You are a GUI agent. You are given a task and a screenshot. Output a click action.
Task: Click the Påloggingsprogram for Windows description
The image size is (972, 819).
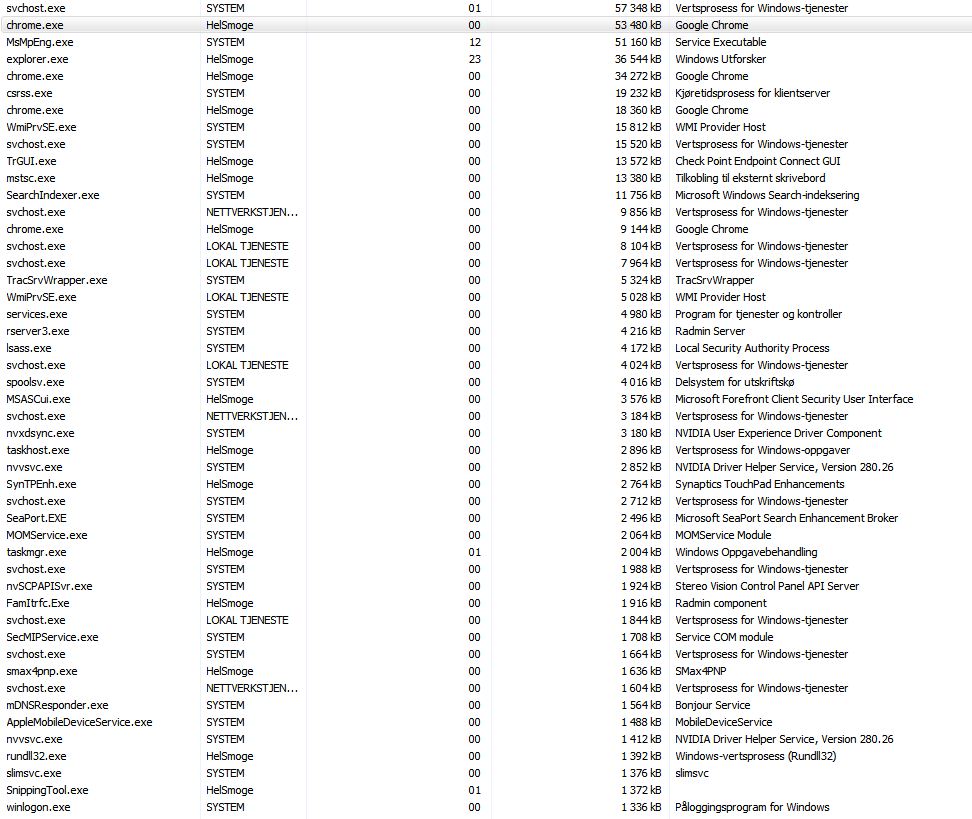[752, 807]
